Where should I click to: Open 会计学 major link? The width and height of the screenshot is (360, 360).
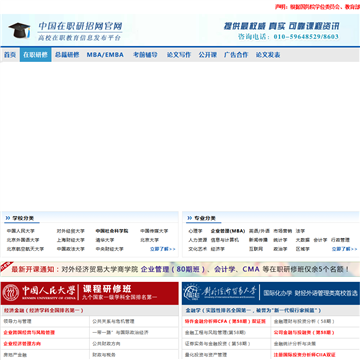320,240
